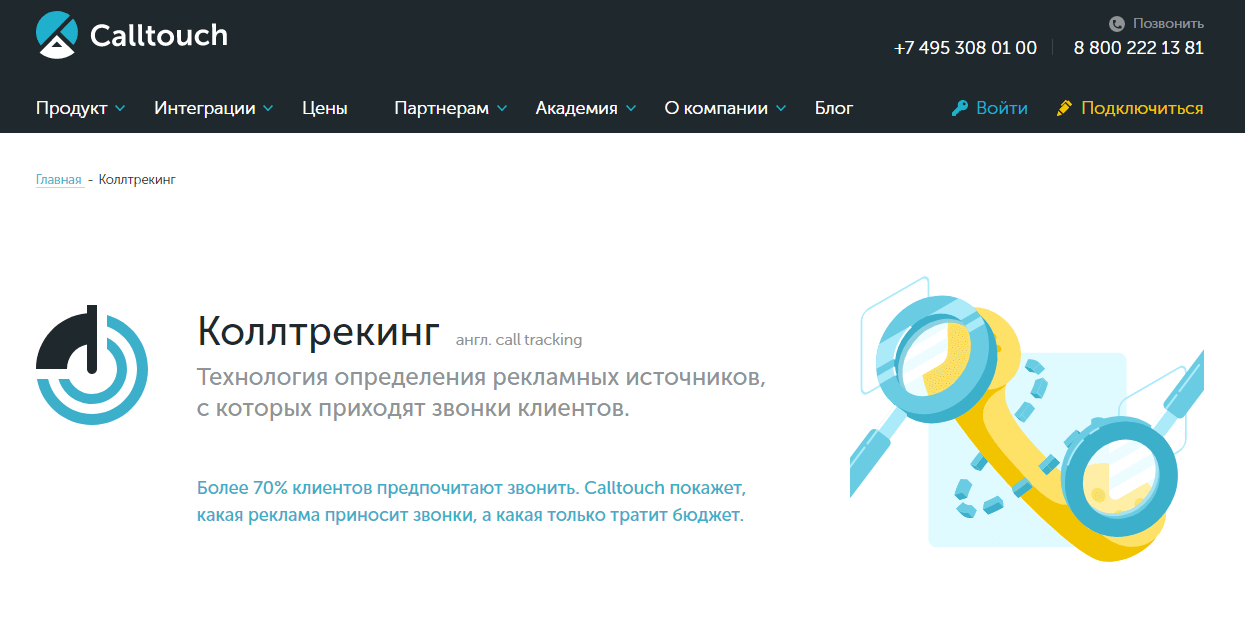Open the Академия menu

(x=577, y=108)
